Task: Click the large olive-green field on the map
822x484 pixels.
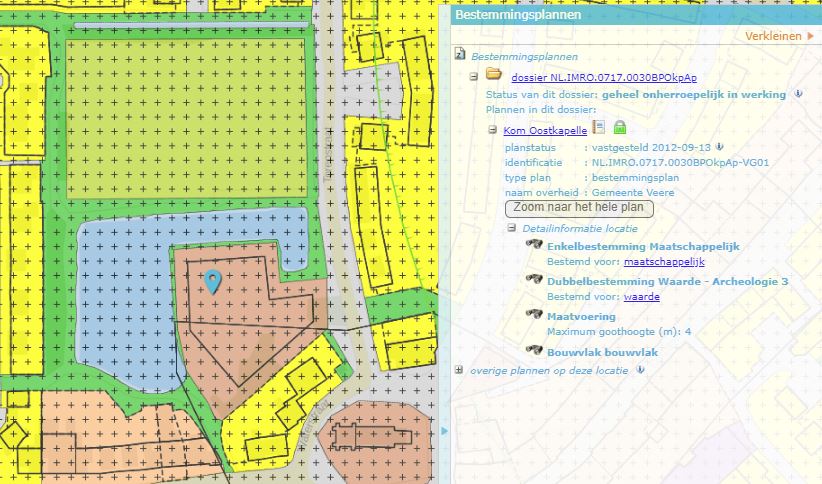Action: coord(186,118)
